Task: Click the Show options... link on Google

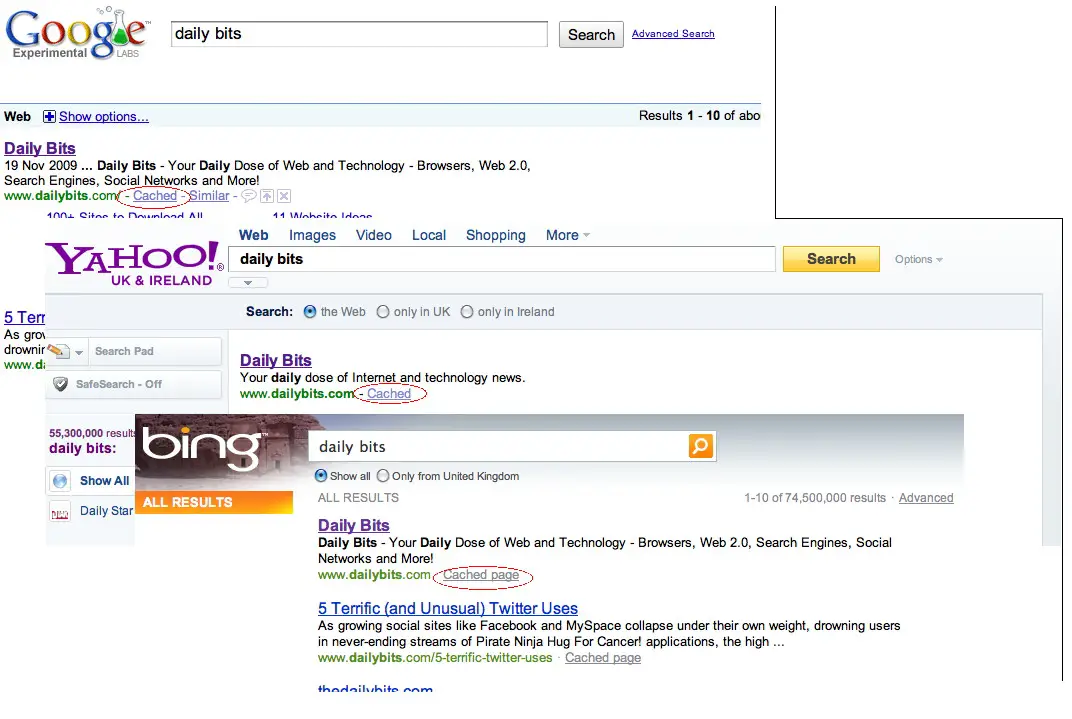Action: [x=104, y=117]
